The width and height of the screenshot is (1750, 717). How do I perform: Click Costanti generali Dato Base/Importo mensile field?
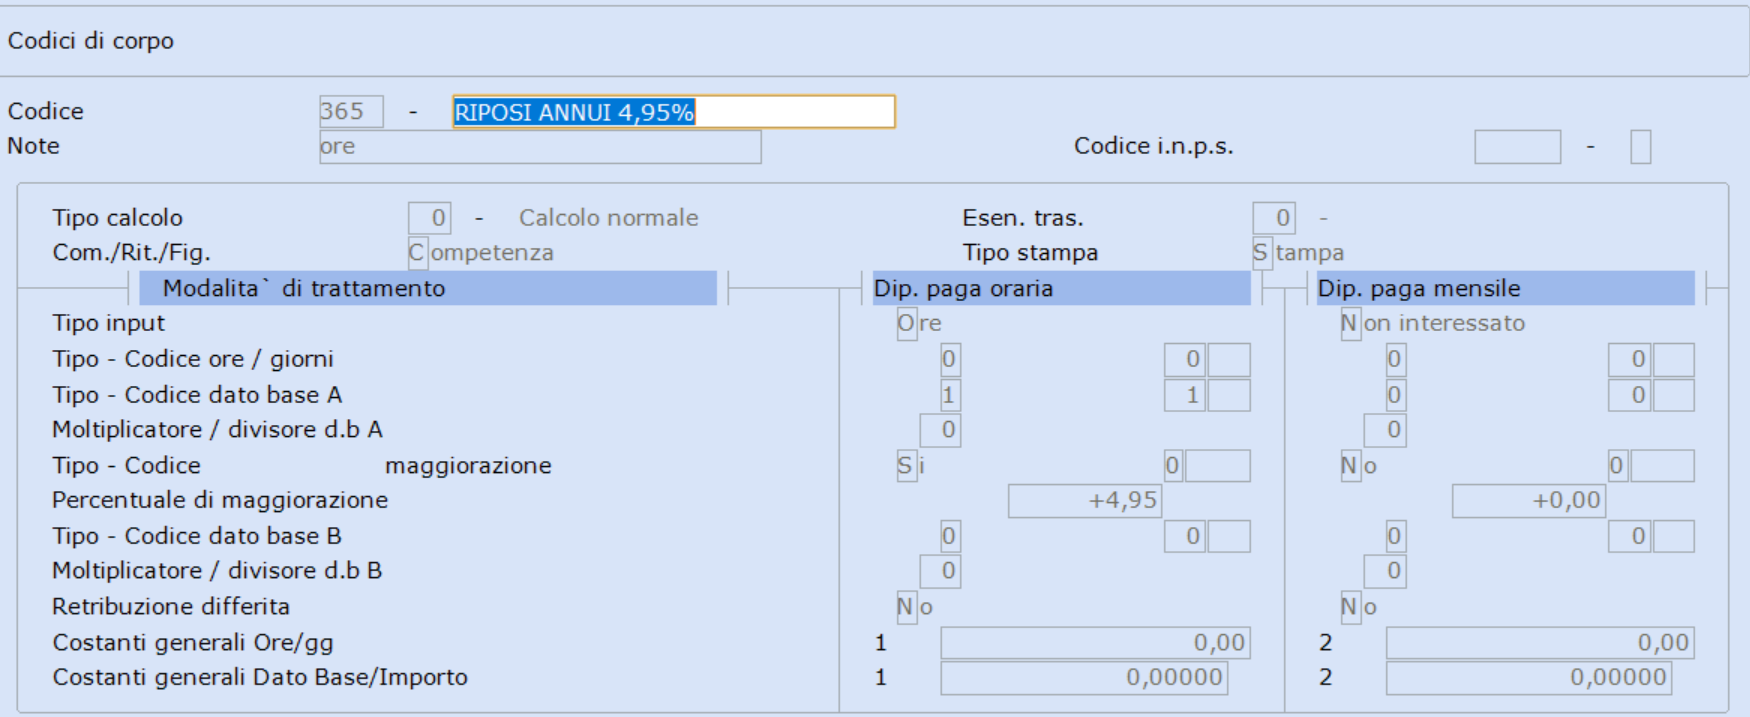click(x=1529, y=678)
